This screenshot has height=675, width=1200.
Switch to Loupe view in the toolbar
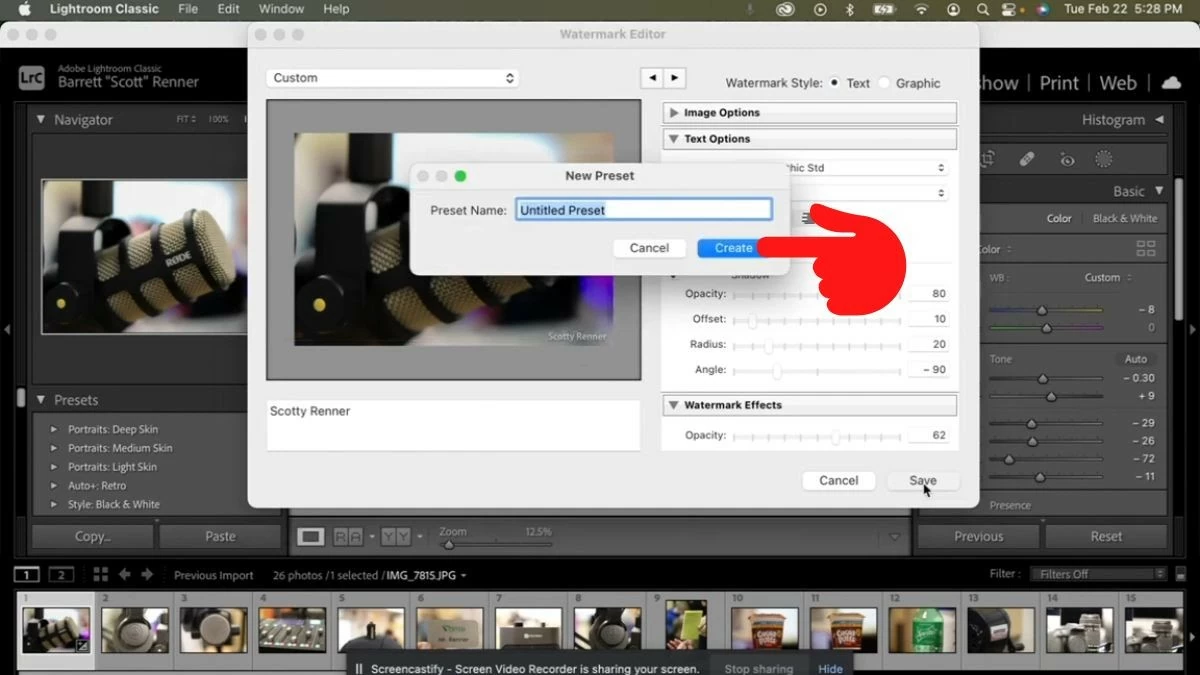tap(310, 536)
